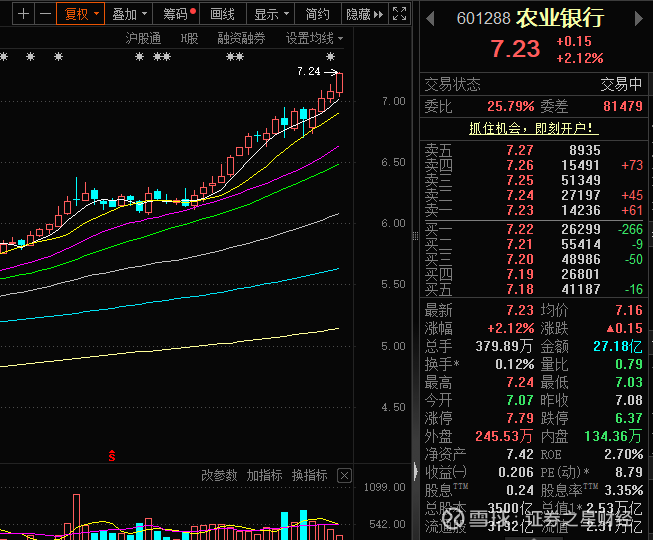Click the 卖五 price 7.27
The height and width of the screenshot is (540, 653).
click(520, 150)
